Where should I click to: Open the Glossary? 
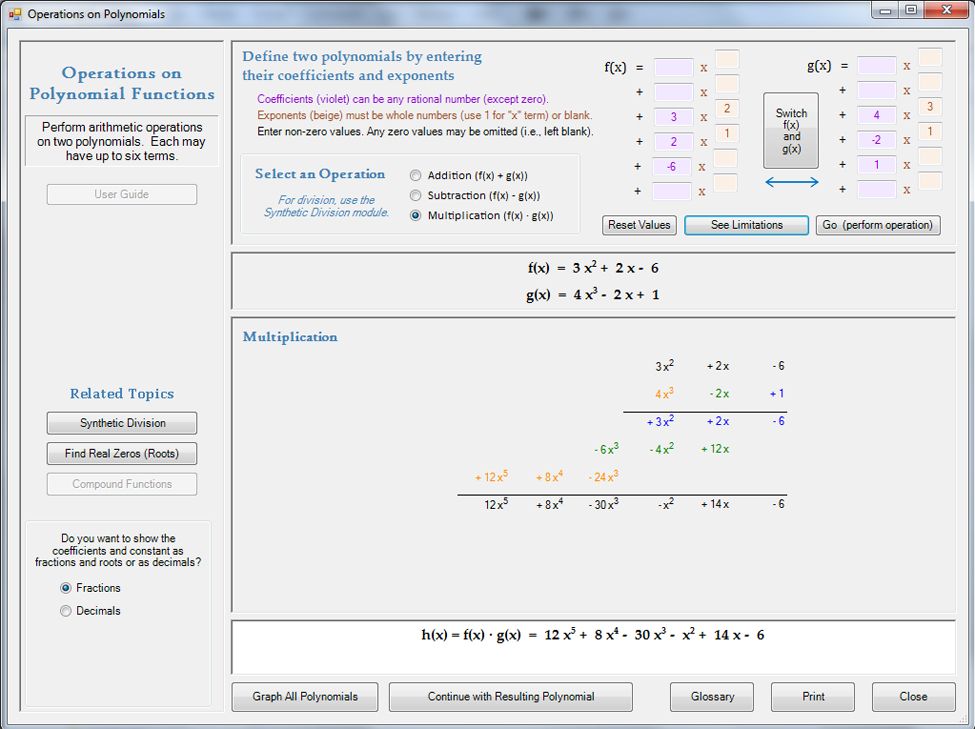(x=712, y=697)
